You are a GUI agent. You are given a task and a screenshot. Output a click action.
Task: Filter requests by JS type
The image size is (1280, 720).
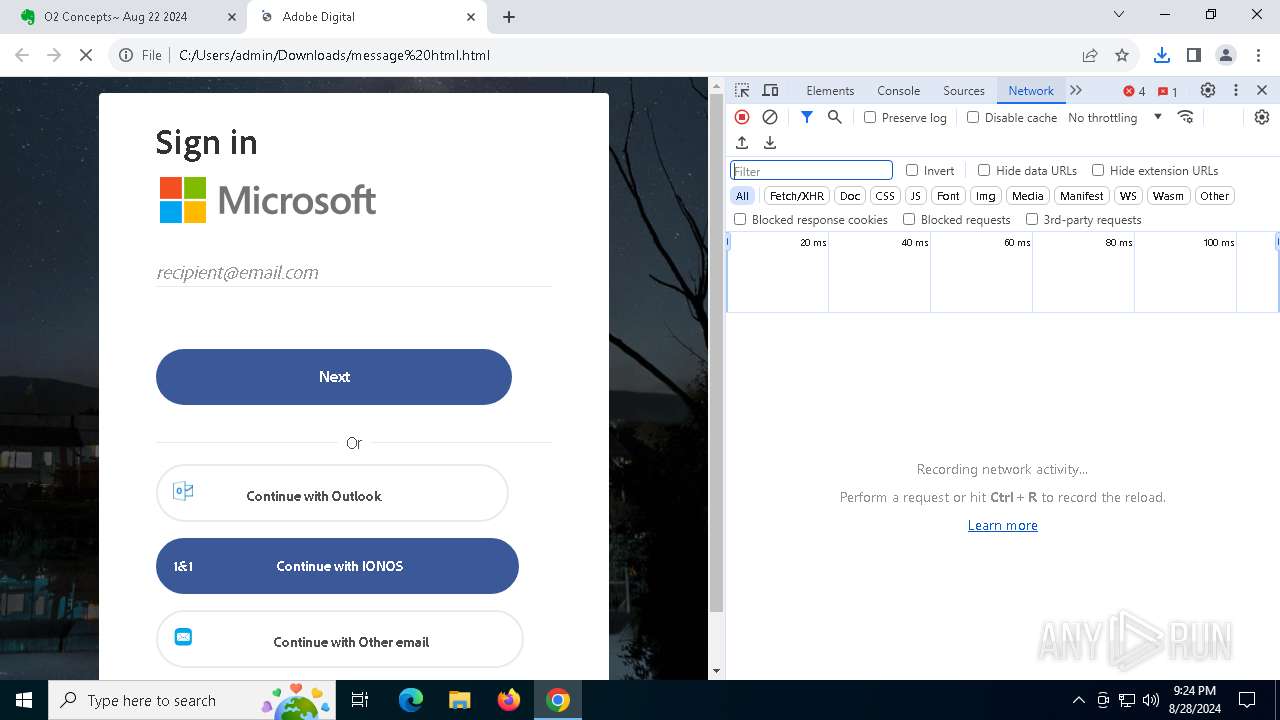coord(915,196)
